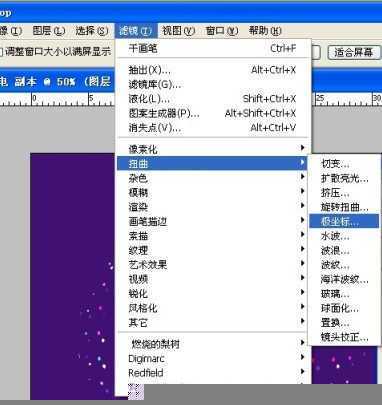Screen dimensions: 382x405
Task: Open the 视图 (V) menu
Action: click(x=179, y=31)
